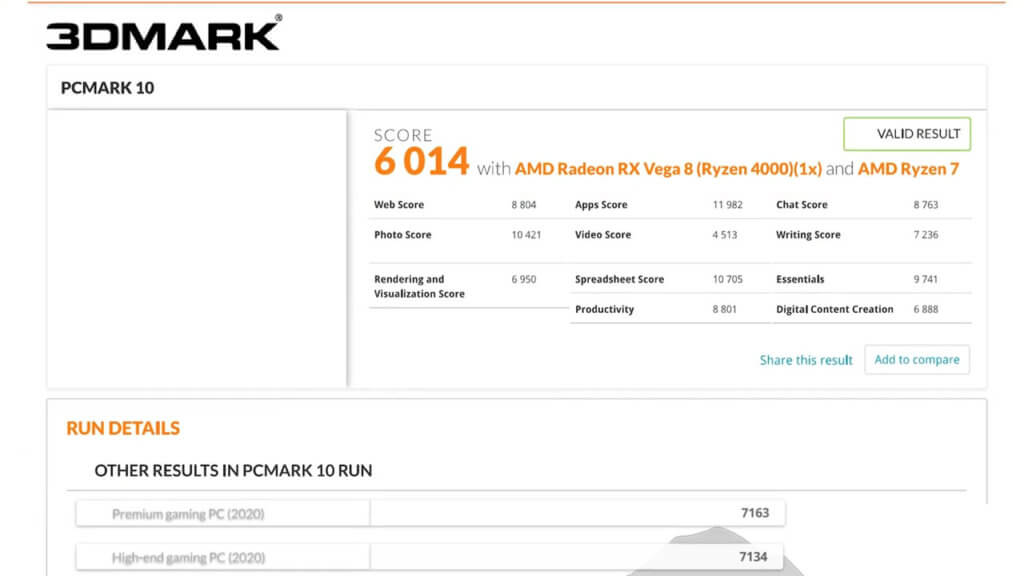Viewport: 1024px width, 576px height.
Task: Click the Writing Score label
Action: pos(808,234)
